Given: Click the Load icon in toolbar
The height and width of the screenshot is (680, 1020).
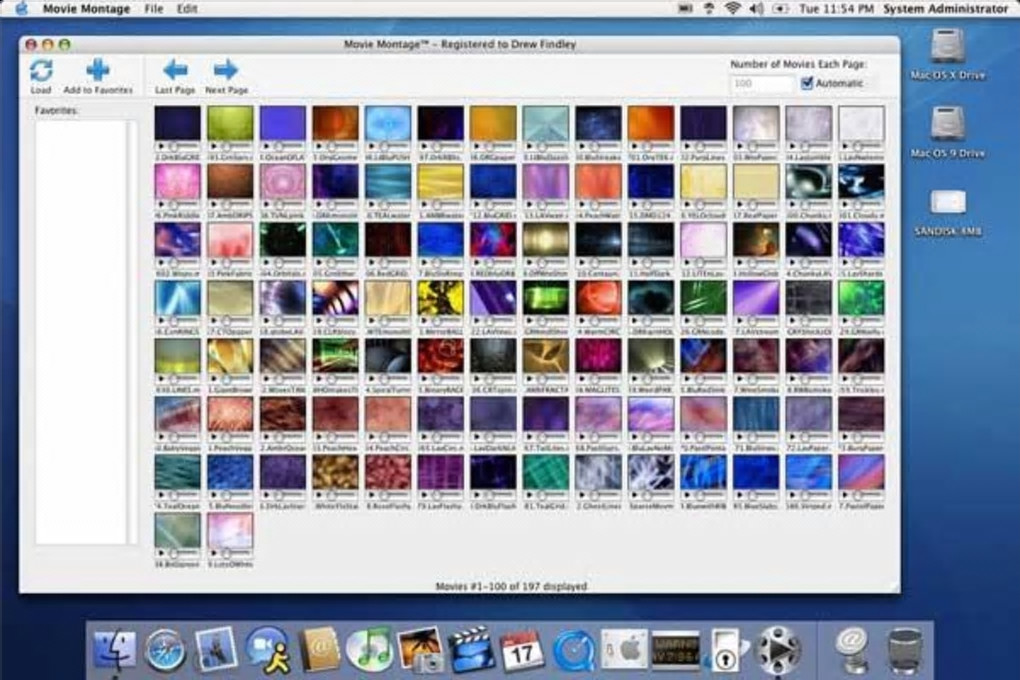Looking at the screenshot, I should coord(41,70).
